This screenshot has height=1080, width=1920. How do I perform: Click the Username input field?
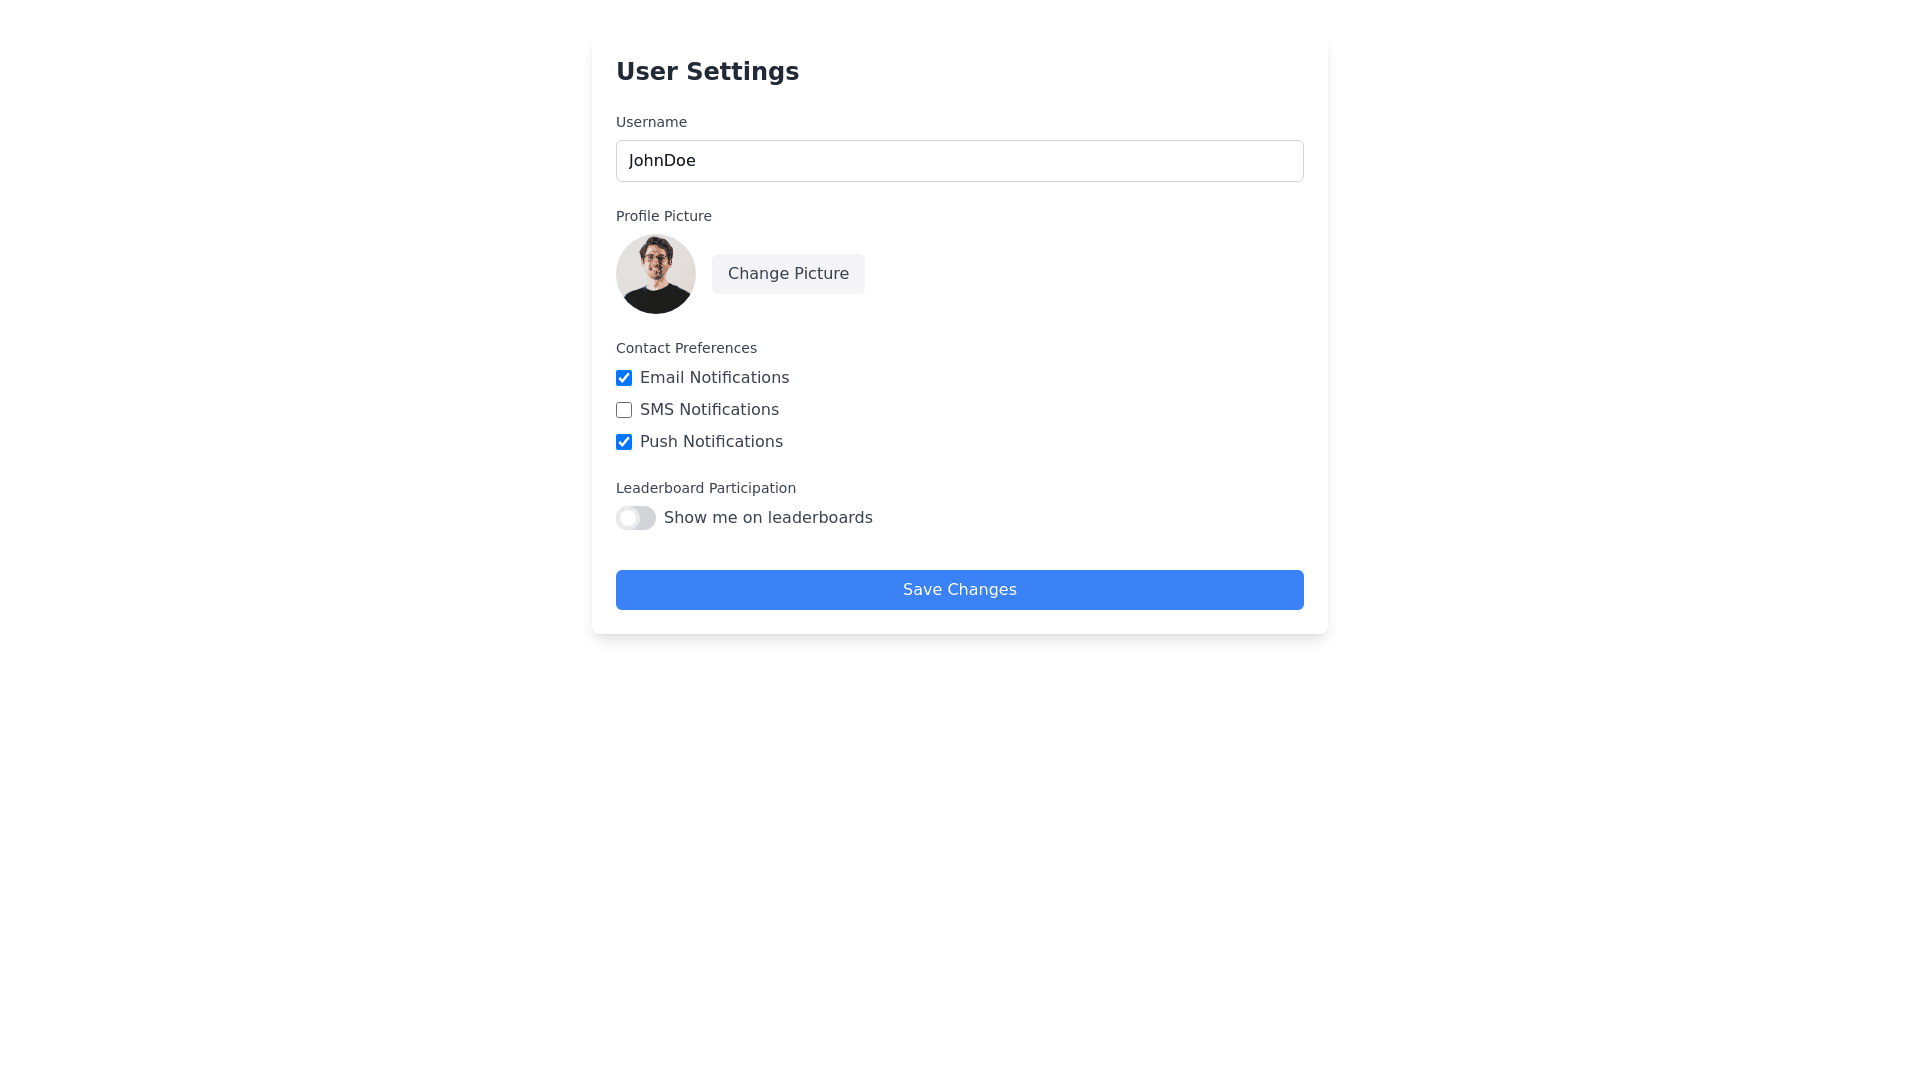pyautogui.click(x=960, y=161)
